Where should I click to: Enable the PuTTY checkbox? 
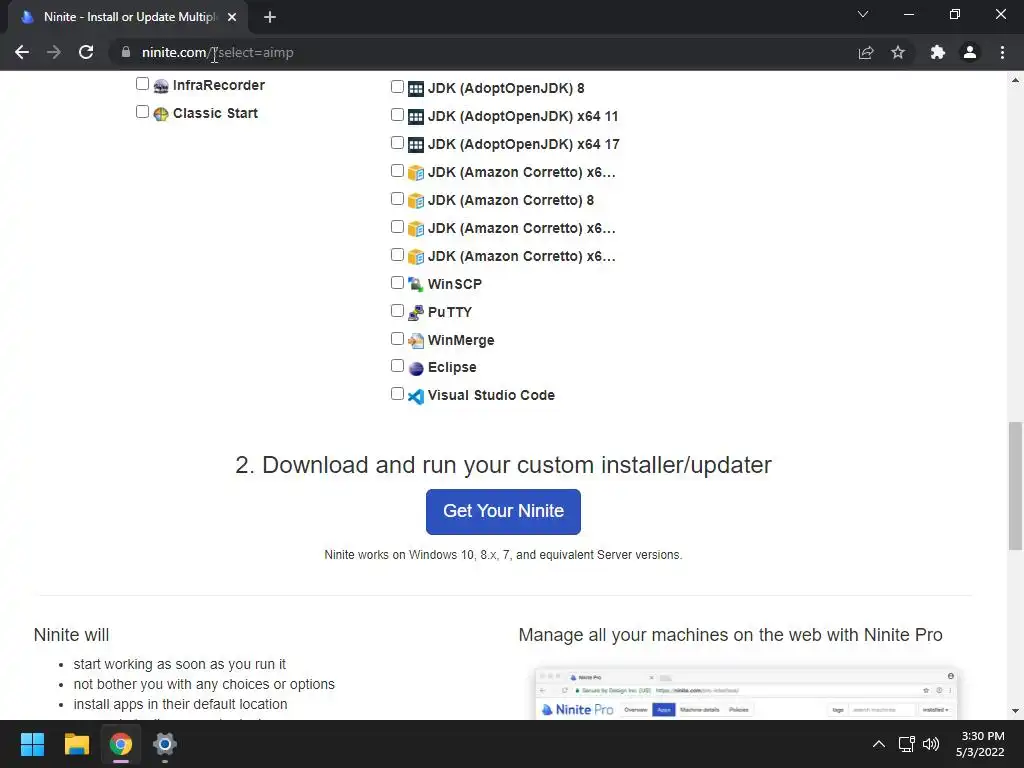coord(397,310)
